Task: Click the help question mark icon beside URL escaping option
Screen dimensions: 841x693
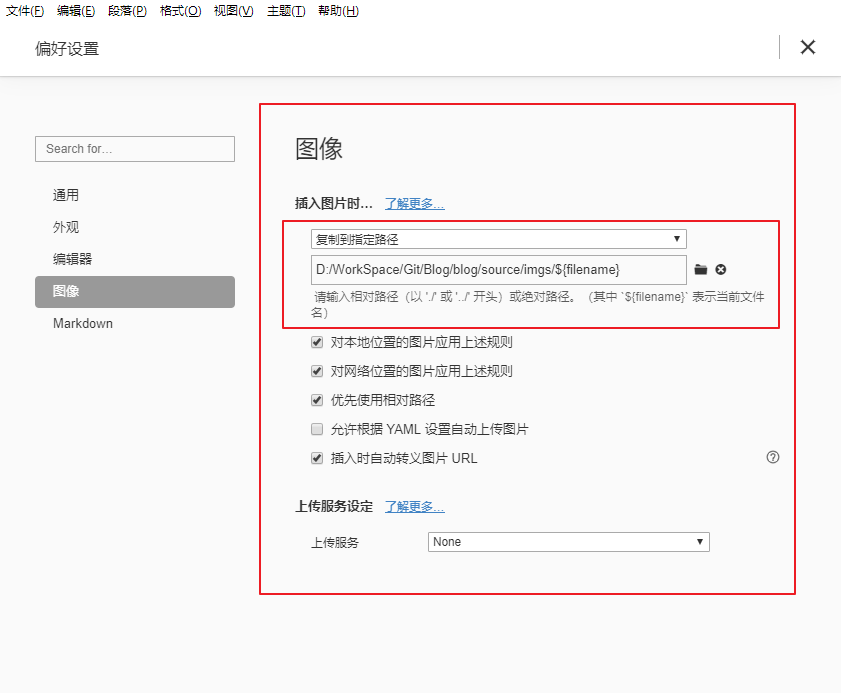Action: pyautogui.click(x=772, y=457)
